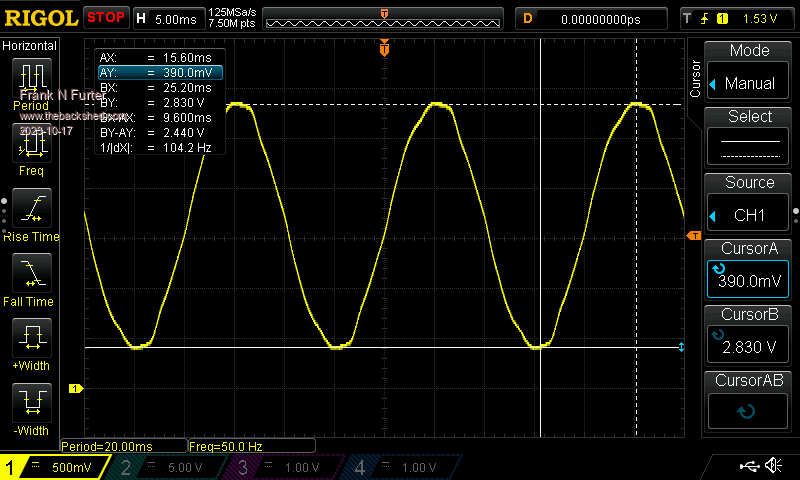Open the cursor line Select menu
This screenshot has width=800, height=480.
tap(749, 138)
